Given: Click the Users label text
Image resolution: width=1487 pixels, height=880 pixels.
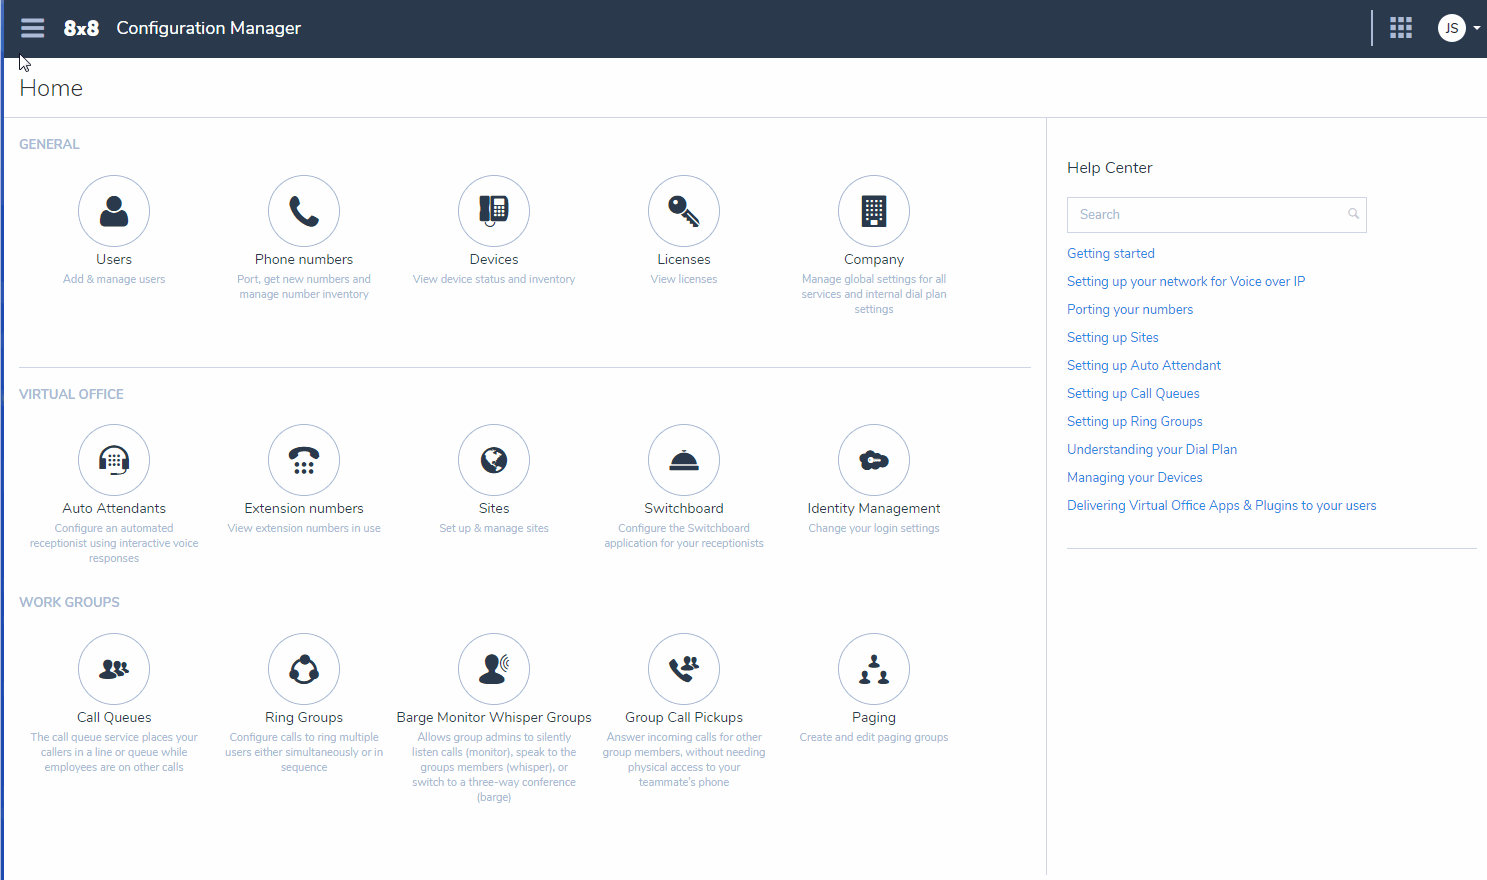Looking at the screenshot, I should (x=114, y=259).
